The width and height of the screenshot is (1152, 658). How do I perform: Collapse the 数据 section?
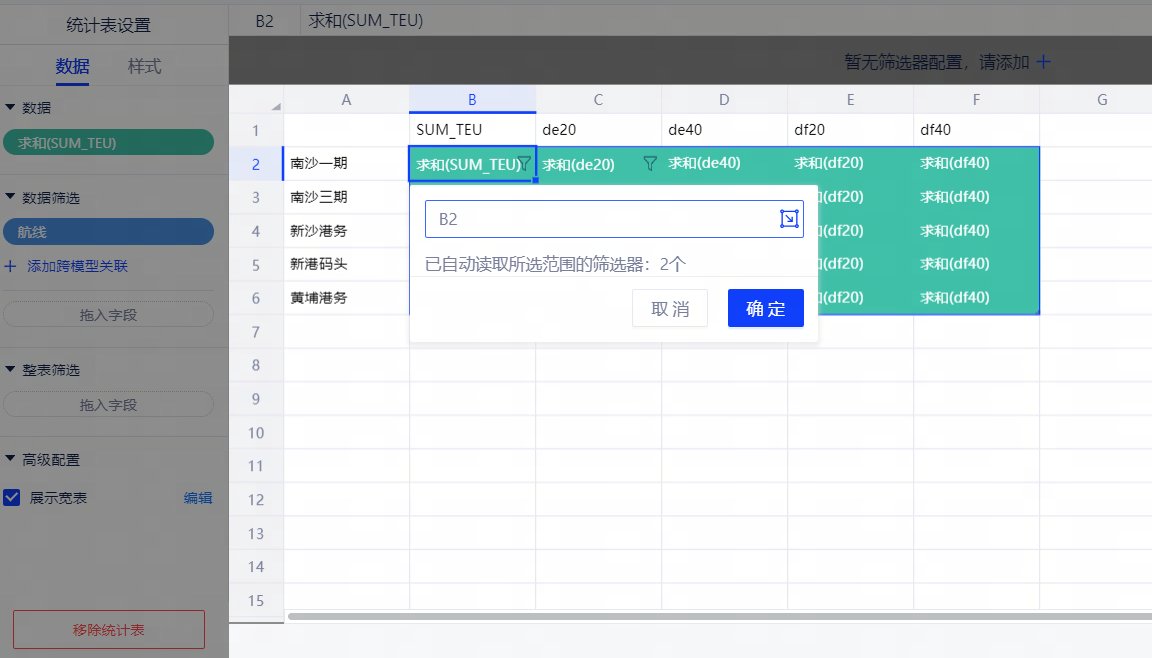pyautogui.click(x=10, y=108)
